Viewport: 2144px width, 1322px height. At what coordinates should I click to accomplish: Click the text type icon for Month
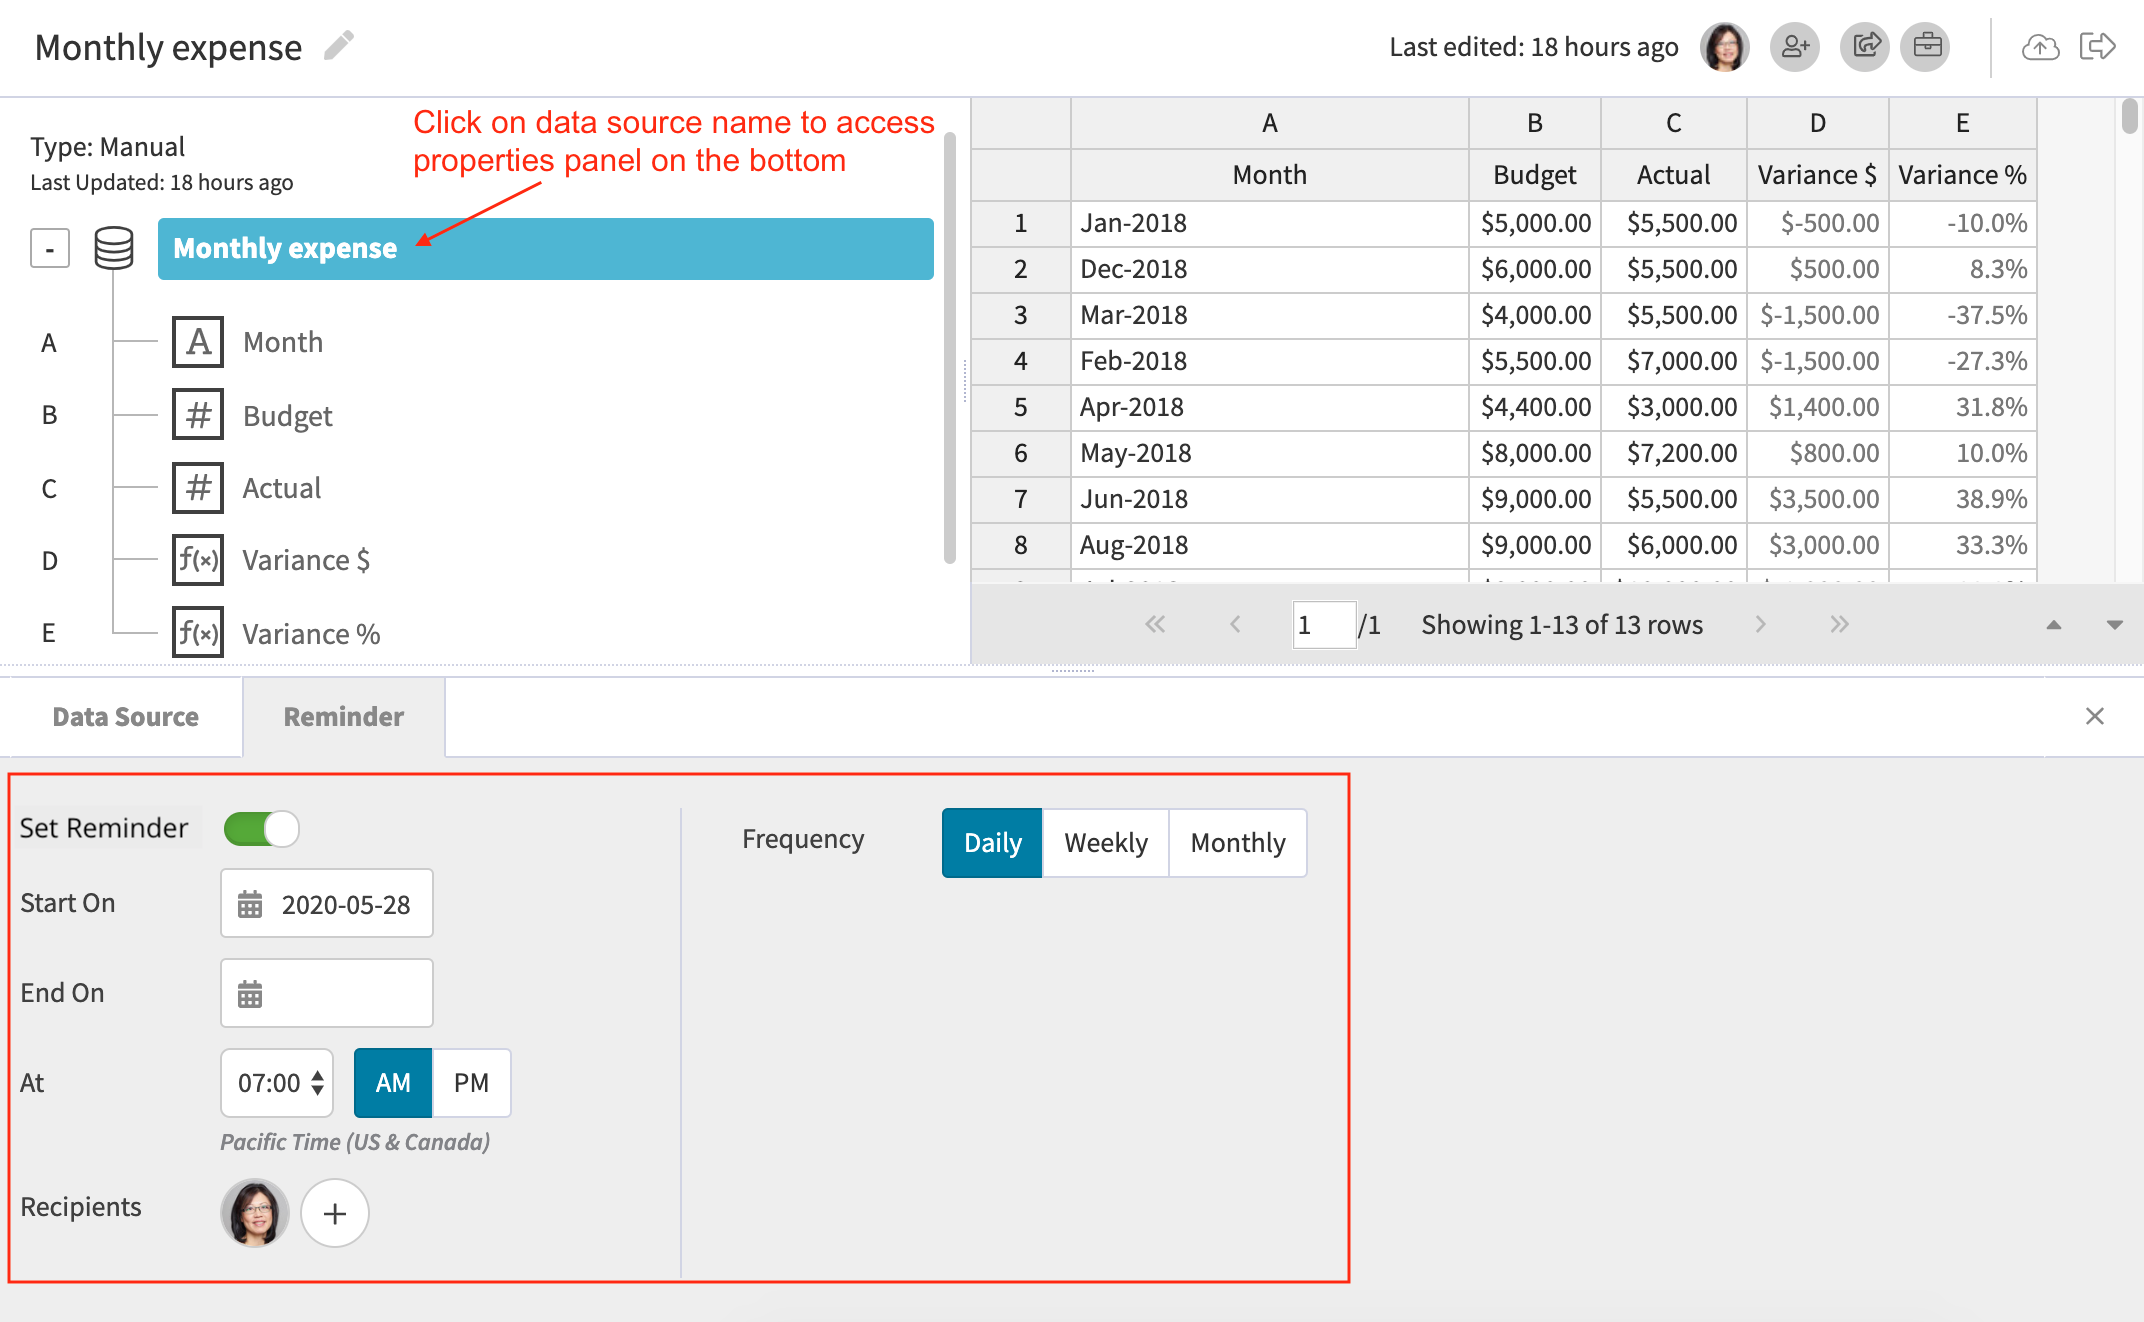click(198, 342)
